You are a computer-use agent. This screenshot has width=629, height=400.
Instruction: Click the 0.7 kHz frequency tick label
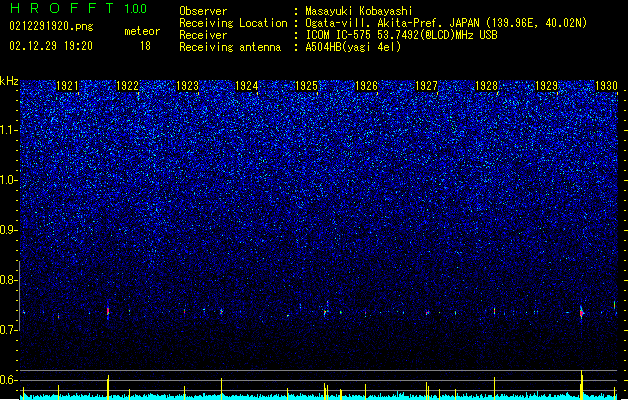click(9, 330)
